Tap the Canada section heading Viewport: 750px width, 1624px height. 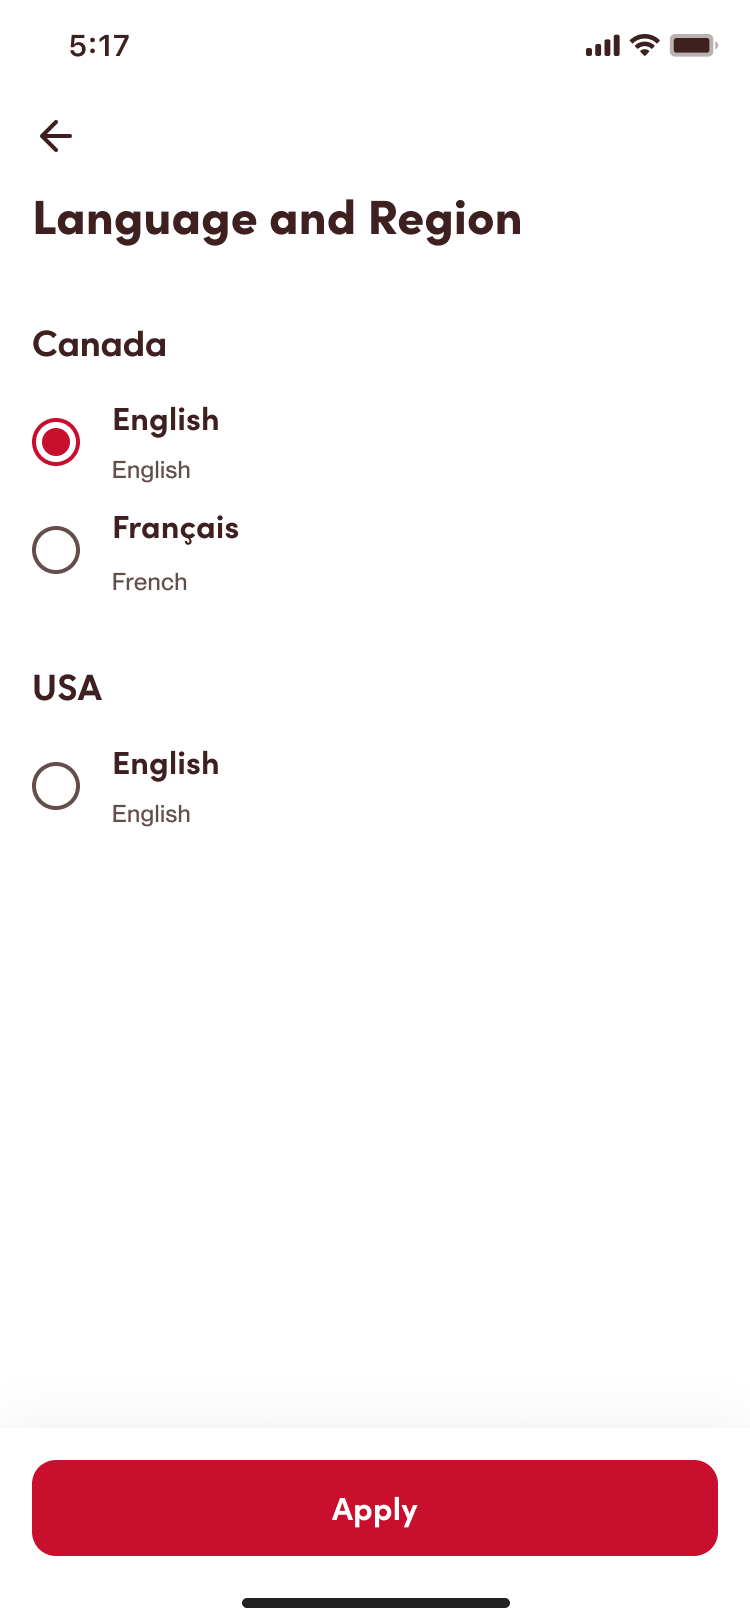click(99, 345)
